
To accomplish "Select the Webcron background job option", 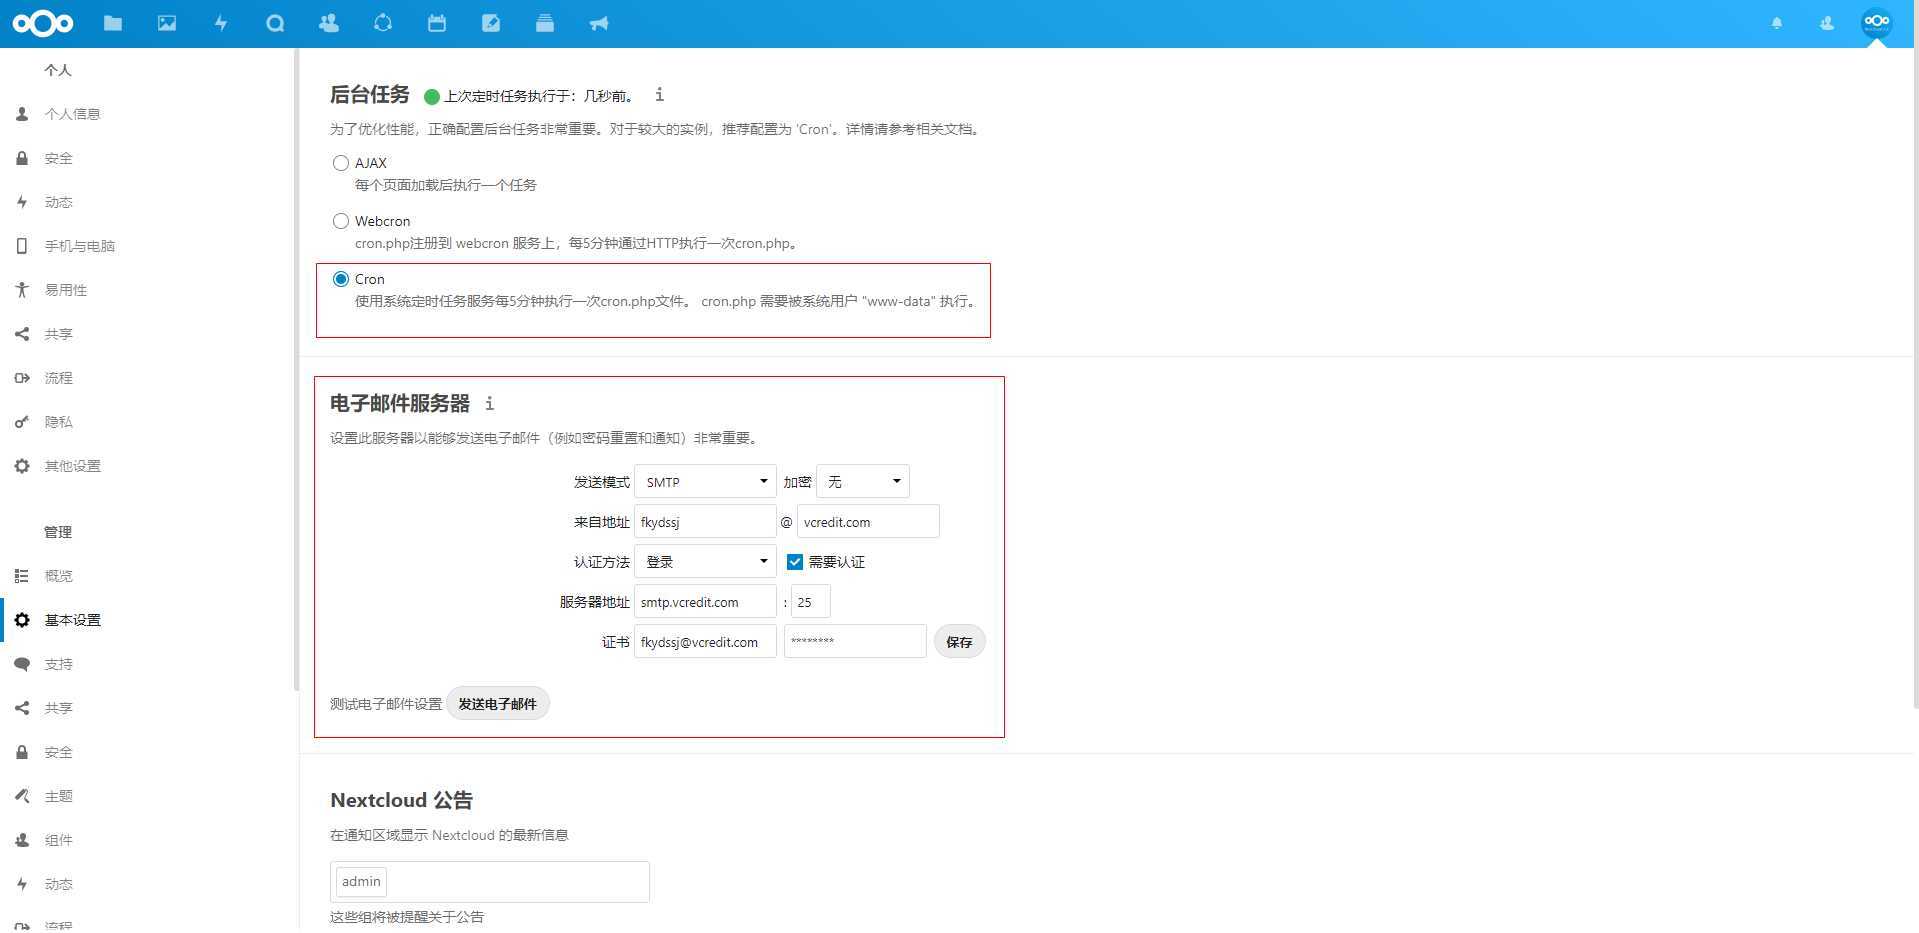I will point(341,221).
